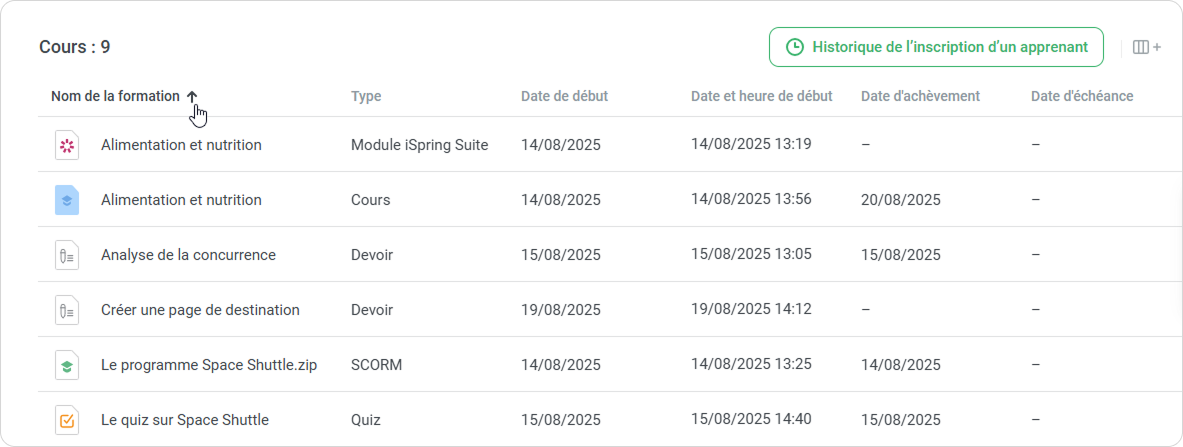Screen dimensions: 1183x447
Task: Click the green SCORM package icon
Action: tap(66, 365)
